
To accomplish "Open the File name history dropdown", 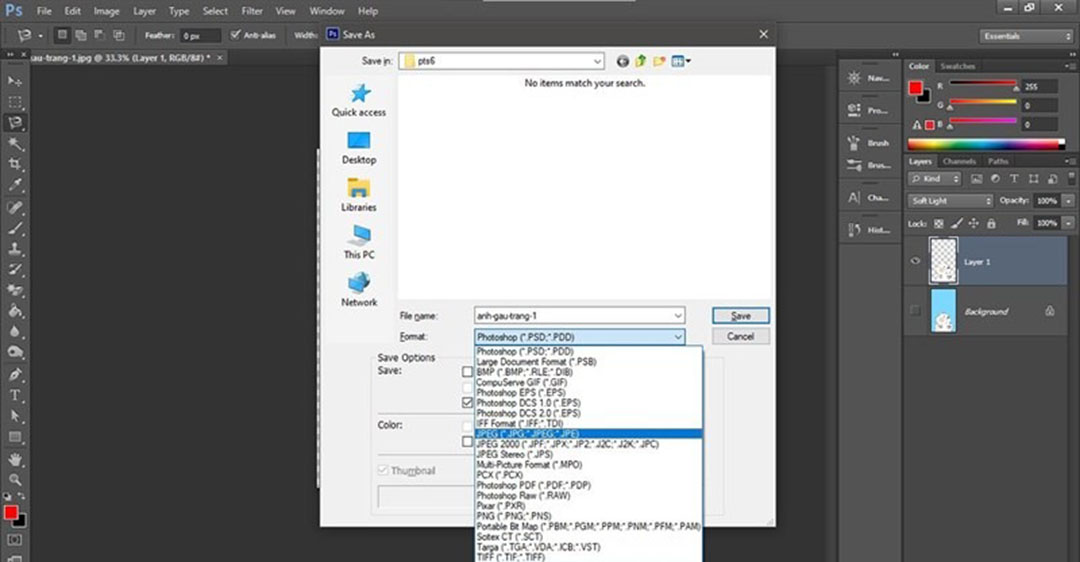I will pyautogui.click(x=678, y=315).
